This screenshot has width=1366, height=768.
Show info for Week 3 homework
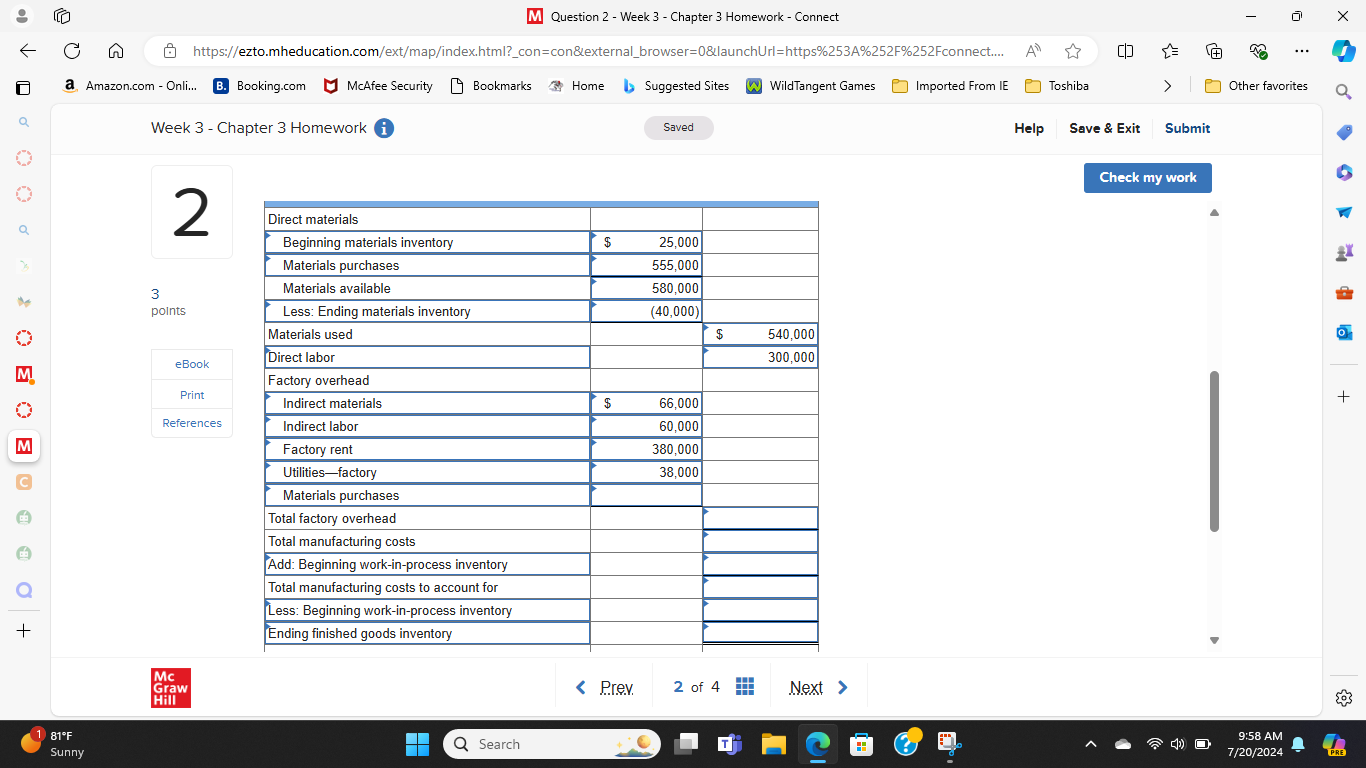point(383,128)
